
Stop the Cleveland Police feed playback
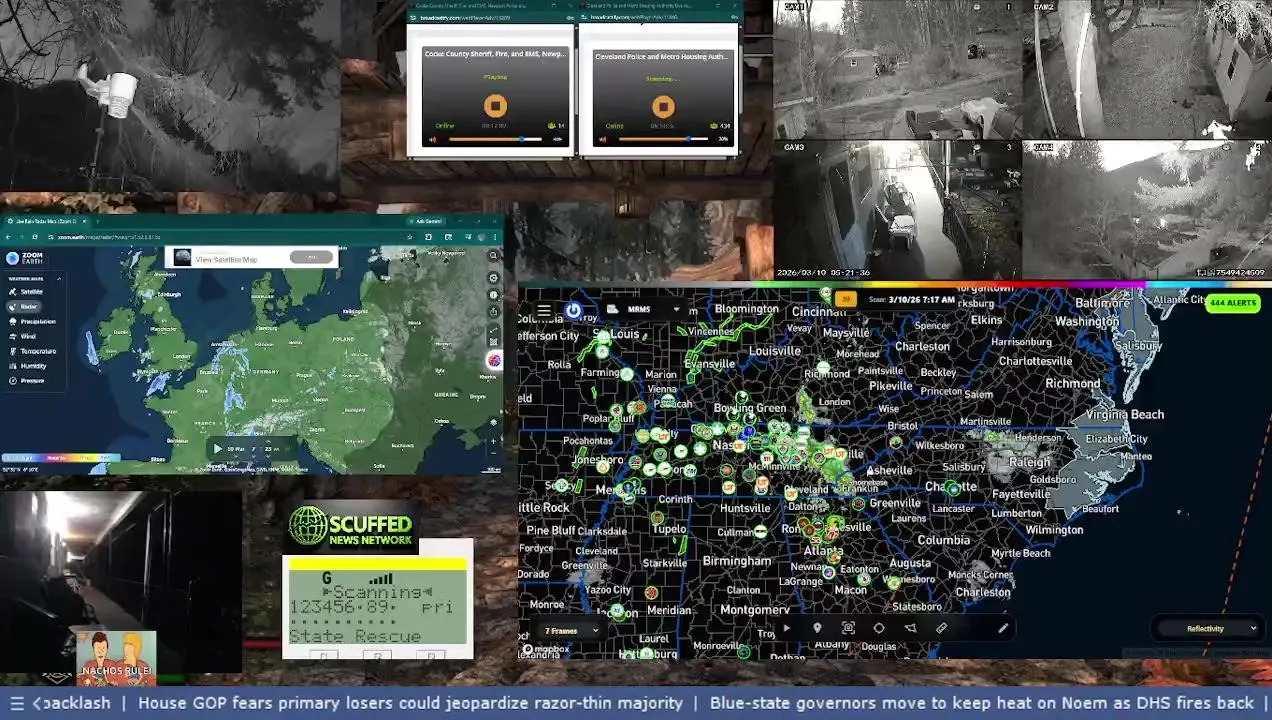[x=663, y=107]
